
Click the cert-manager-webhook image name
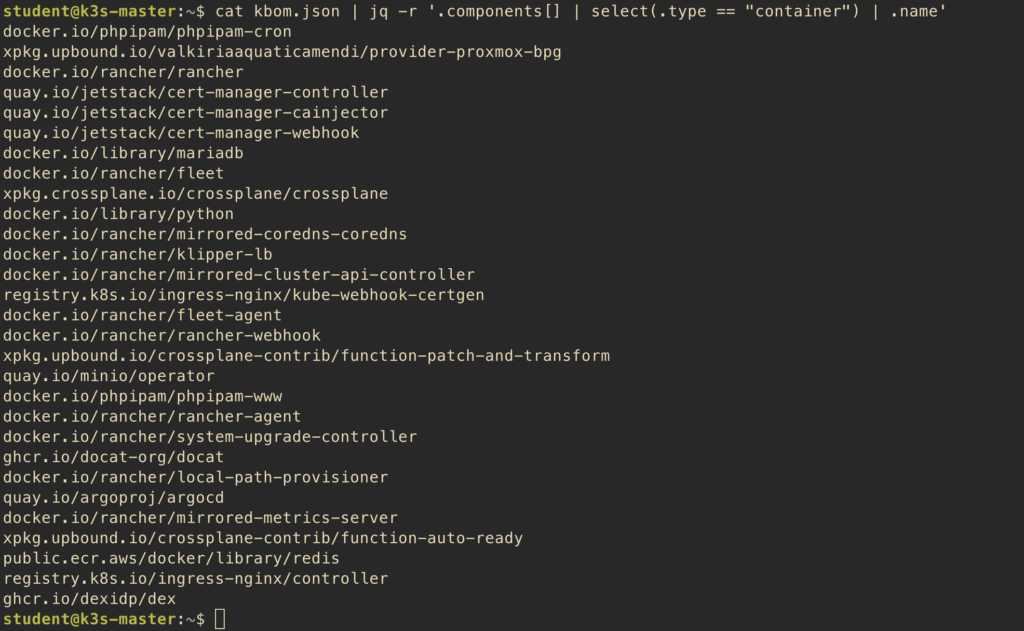(181, 133)
